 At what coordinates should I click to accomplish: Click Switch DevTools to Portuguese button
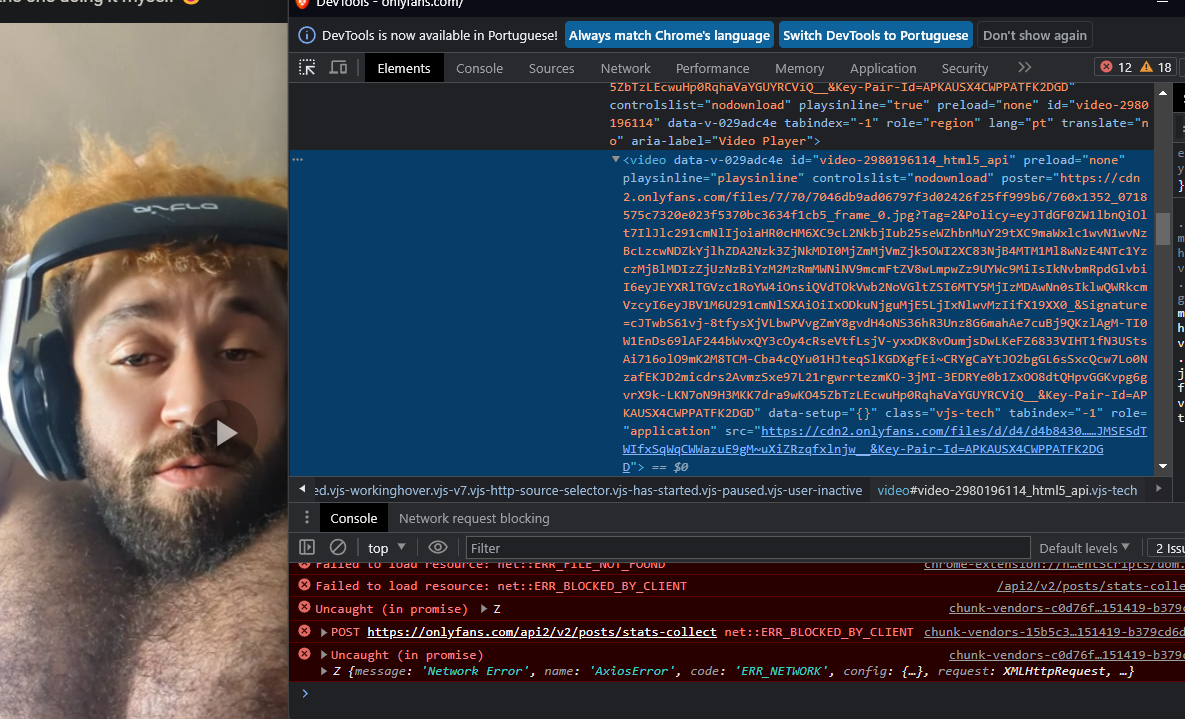tap(875, 35)
